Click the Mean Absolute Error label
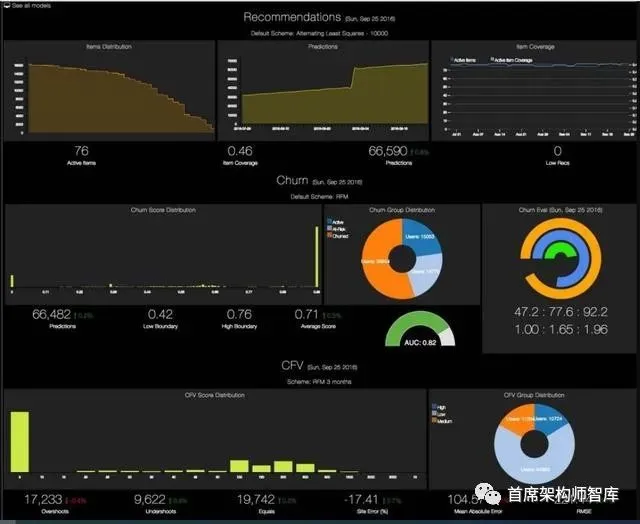The image size is (640, 524). coord(478,511)
